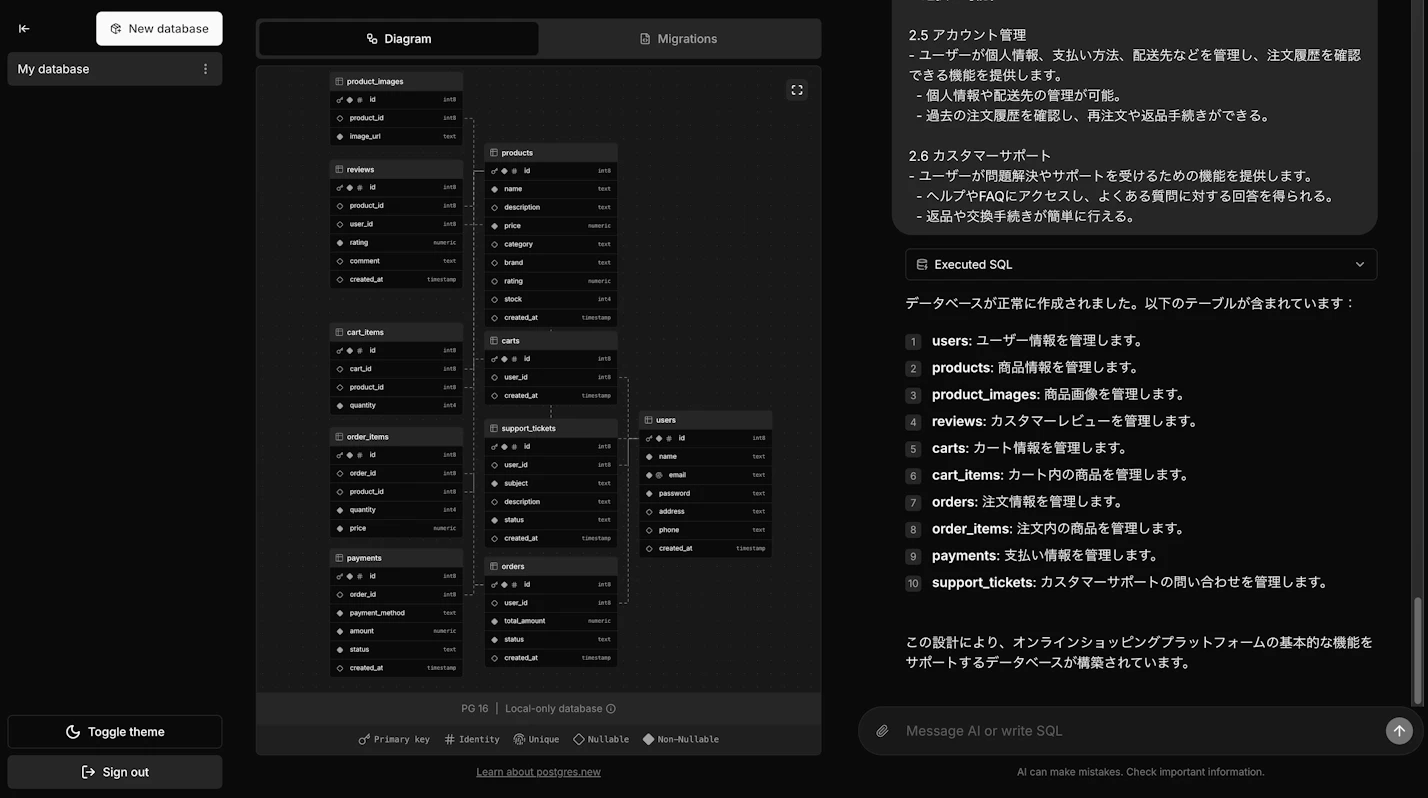Select the Diagram tab
Viewport: 1428px width, 798px height.
pyautogui.click(x=398, y=38)
